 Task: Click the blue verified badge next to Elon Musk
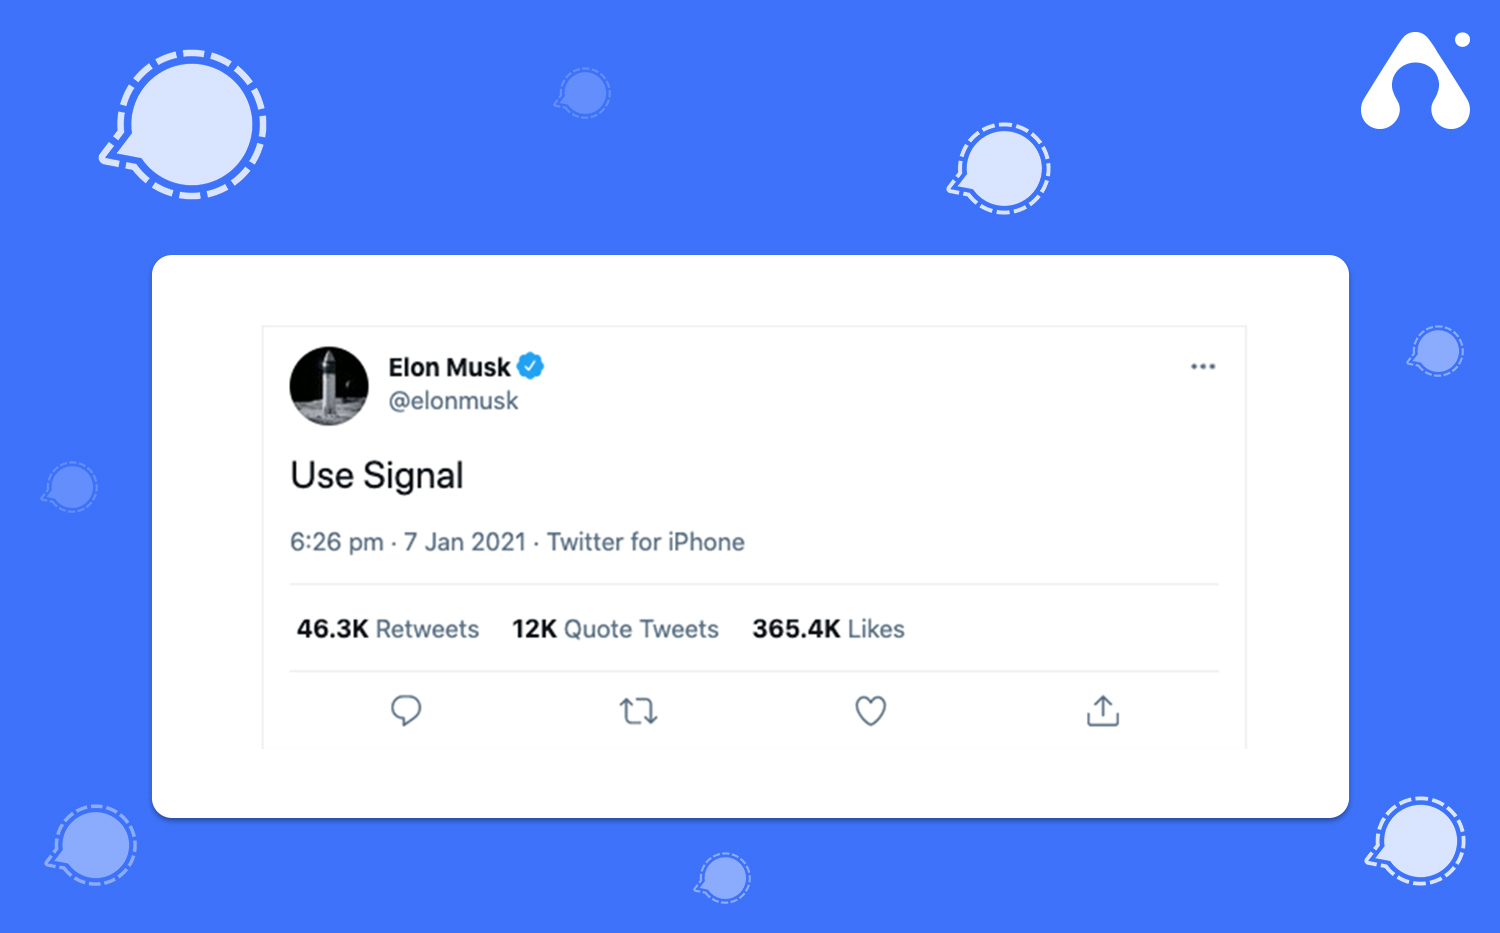tap(531, 366)
